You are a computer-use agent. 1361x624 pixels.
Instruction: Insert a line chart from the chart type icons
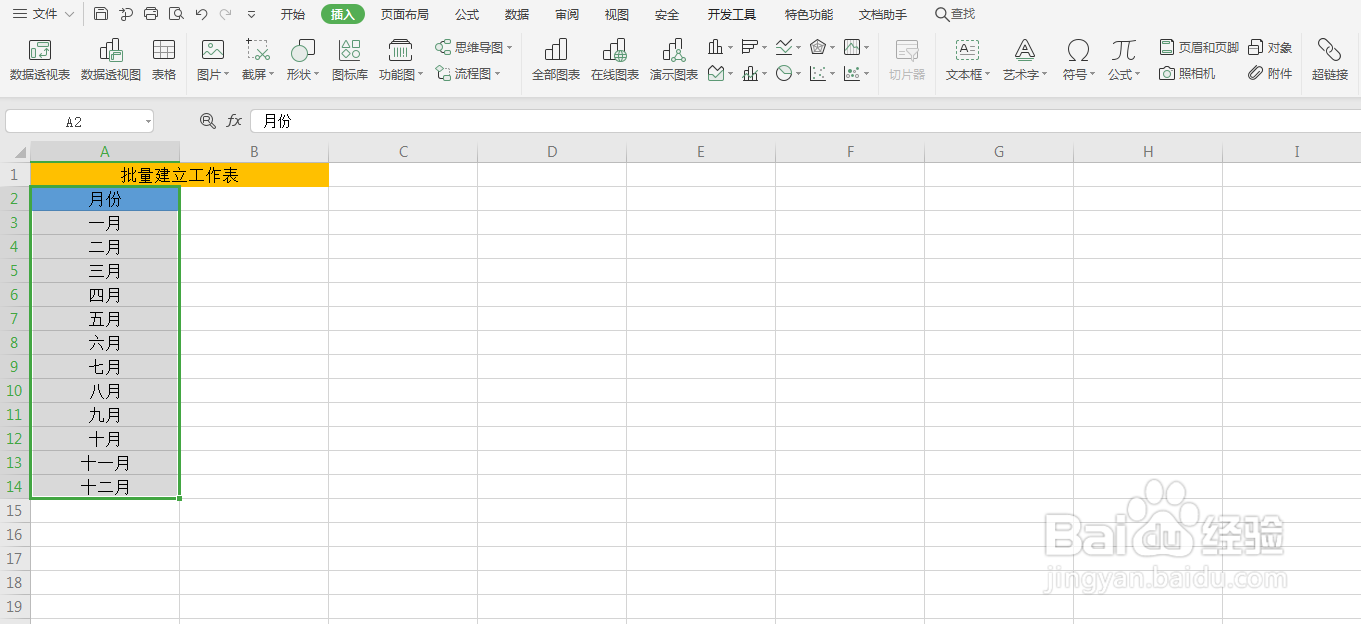point(784,47)
